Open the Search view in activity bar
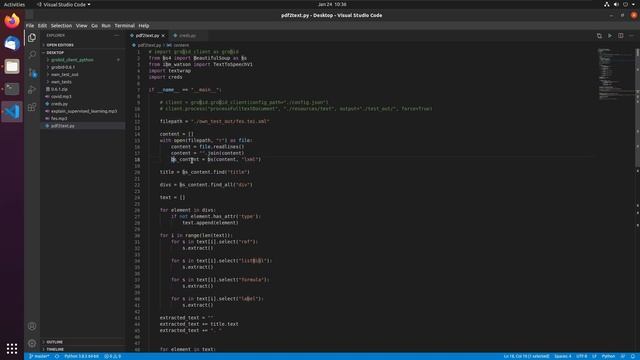This screenshot has width=640, height=360. [32, 55]
